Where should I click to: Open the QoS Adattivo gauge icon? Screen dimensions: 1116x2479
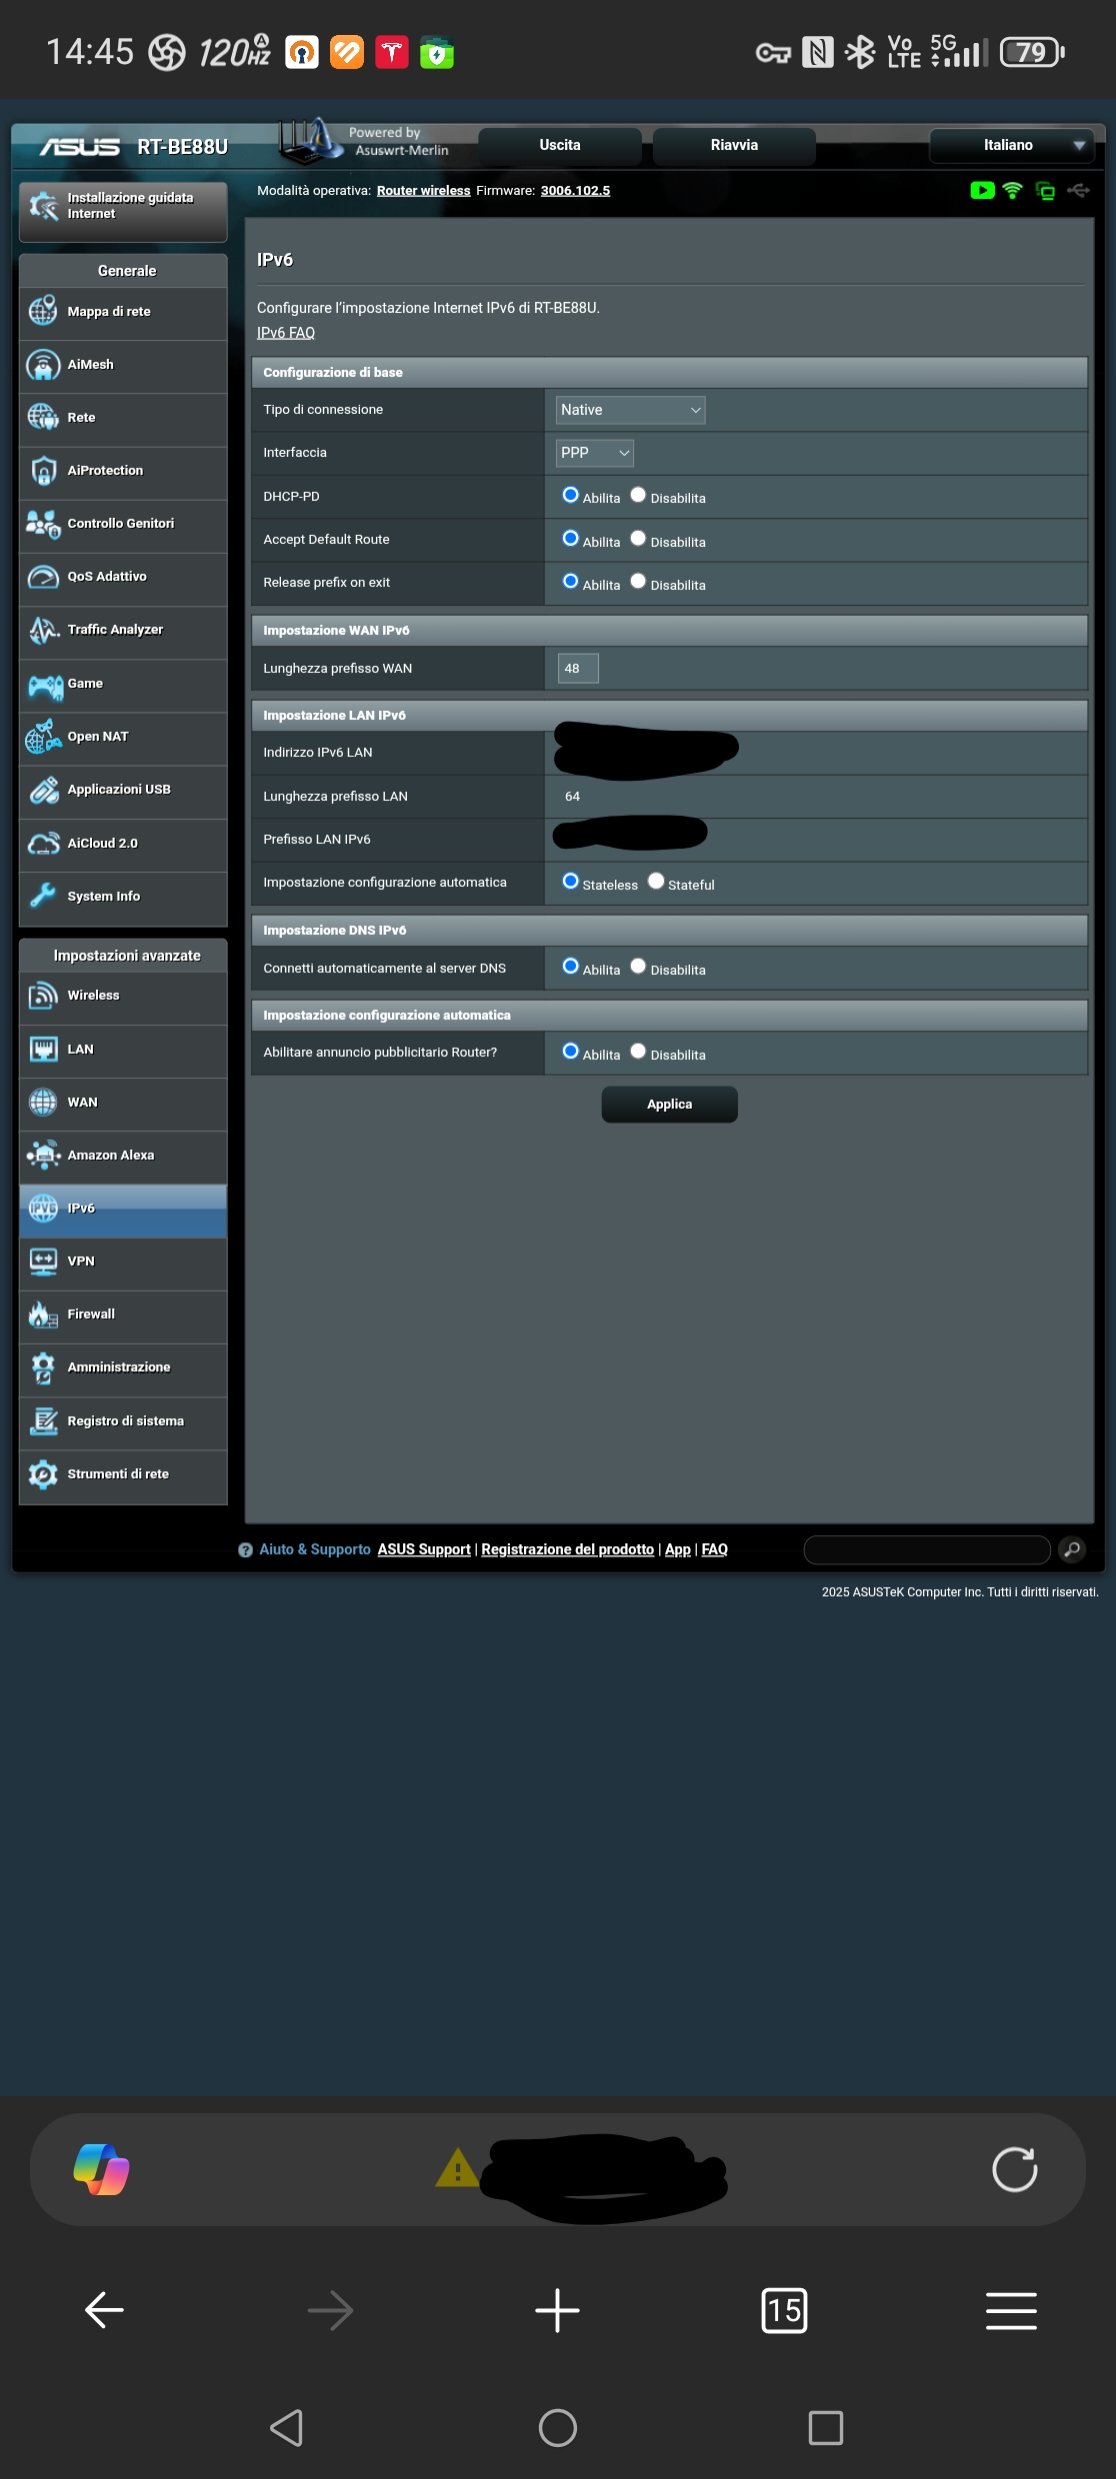43,577
